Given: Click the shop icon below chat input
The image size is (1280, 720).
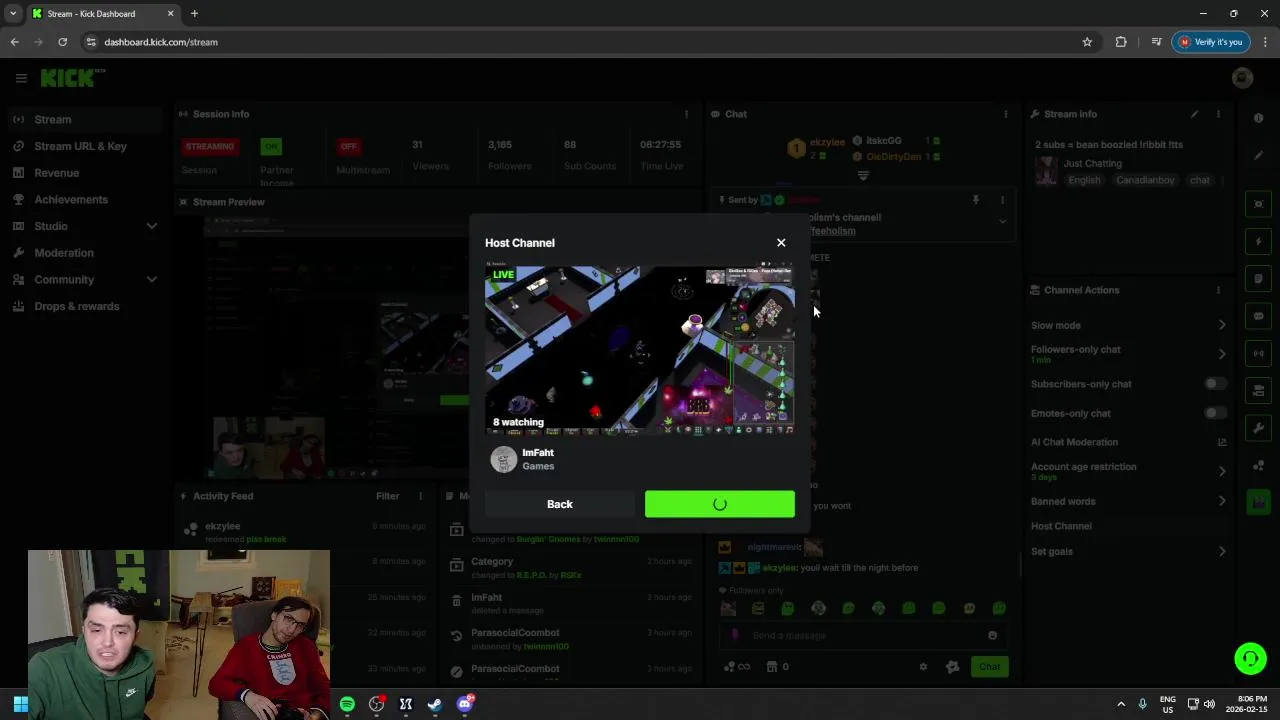Looking at the screenshot, I should [x=772, y=667].
